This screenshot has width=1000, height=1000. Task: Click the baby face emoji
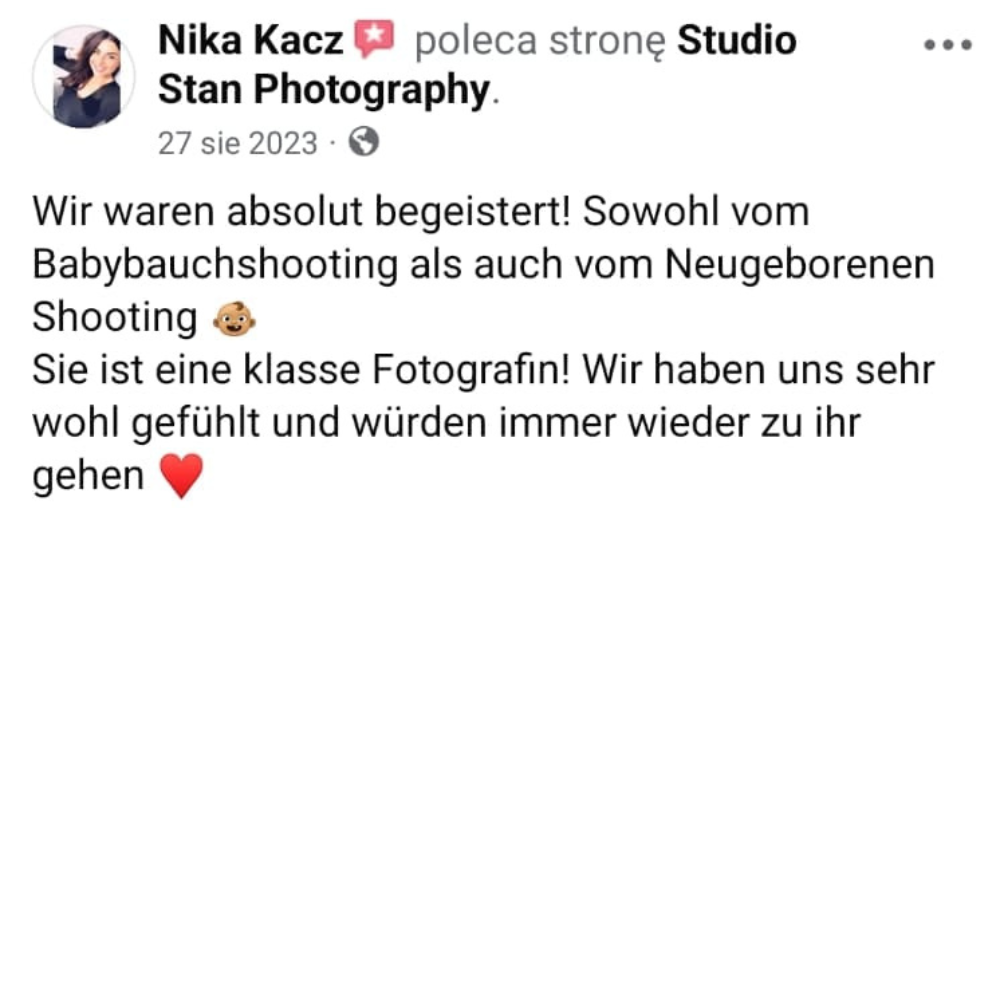click(x=234, y=318)
